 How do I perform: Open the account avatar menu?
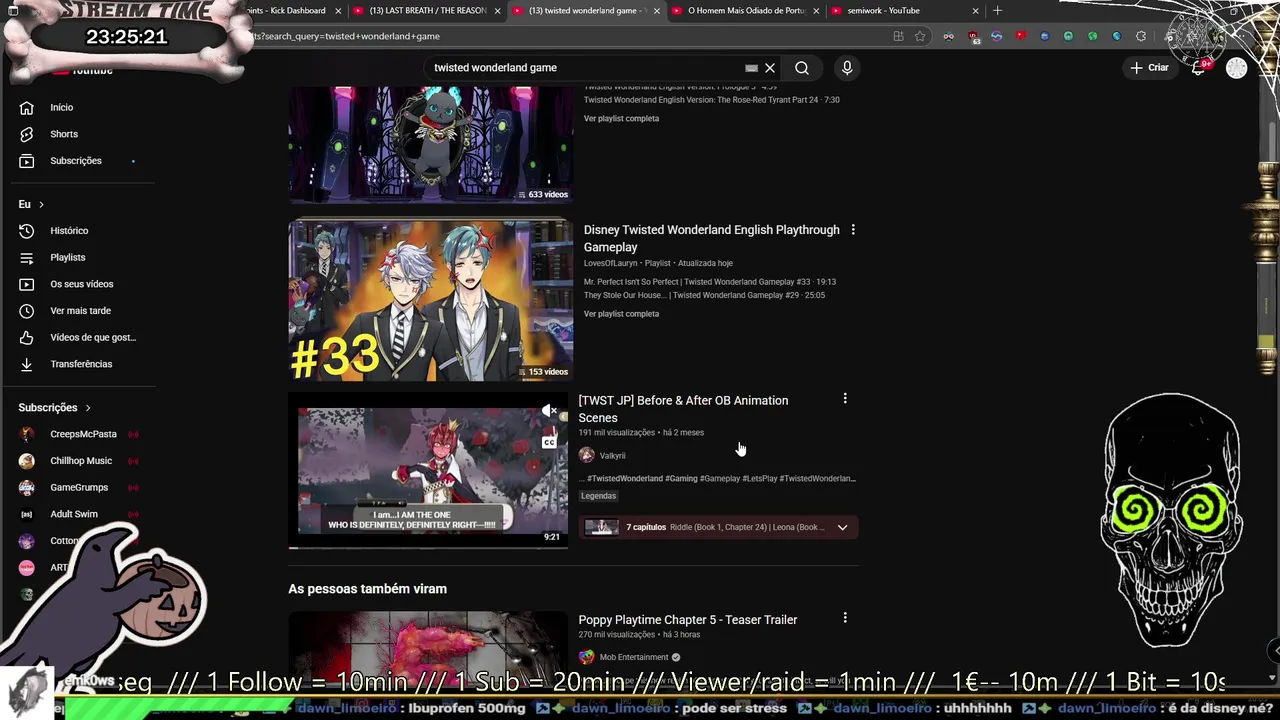click(x=1237, y=68)
